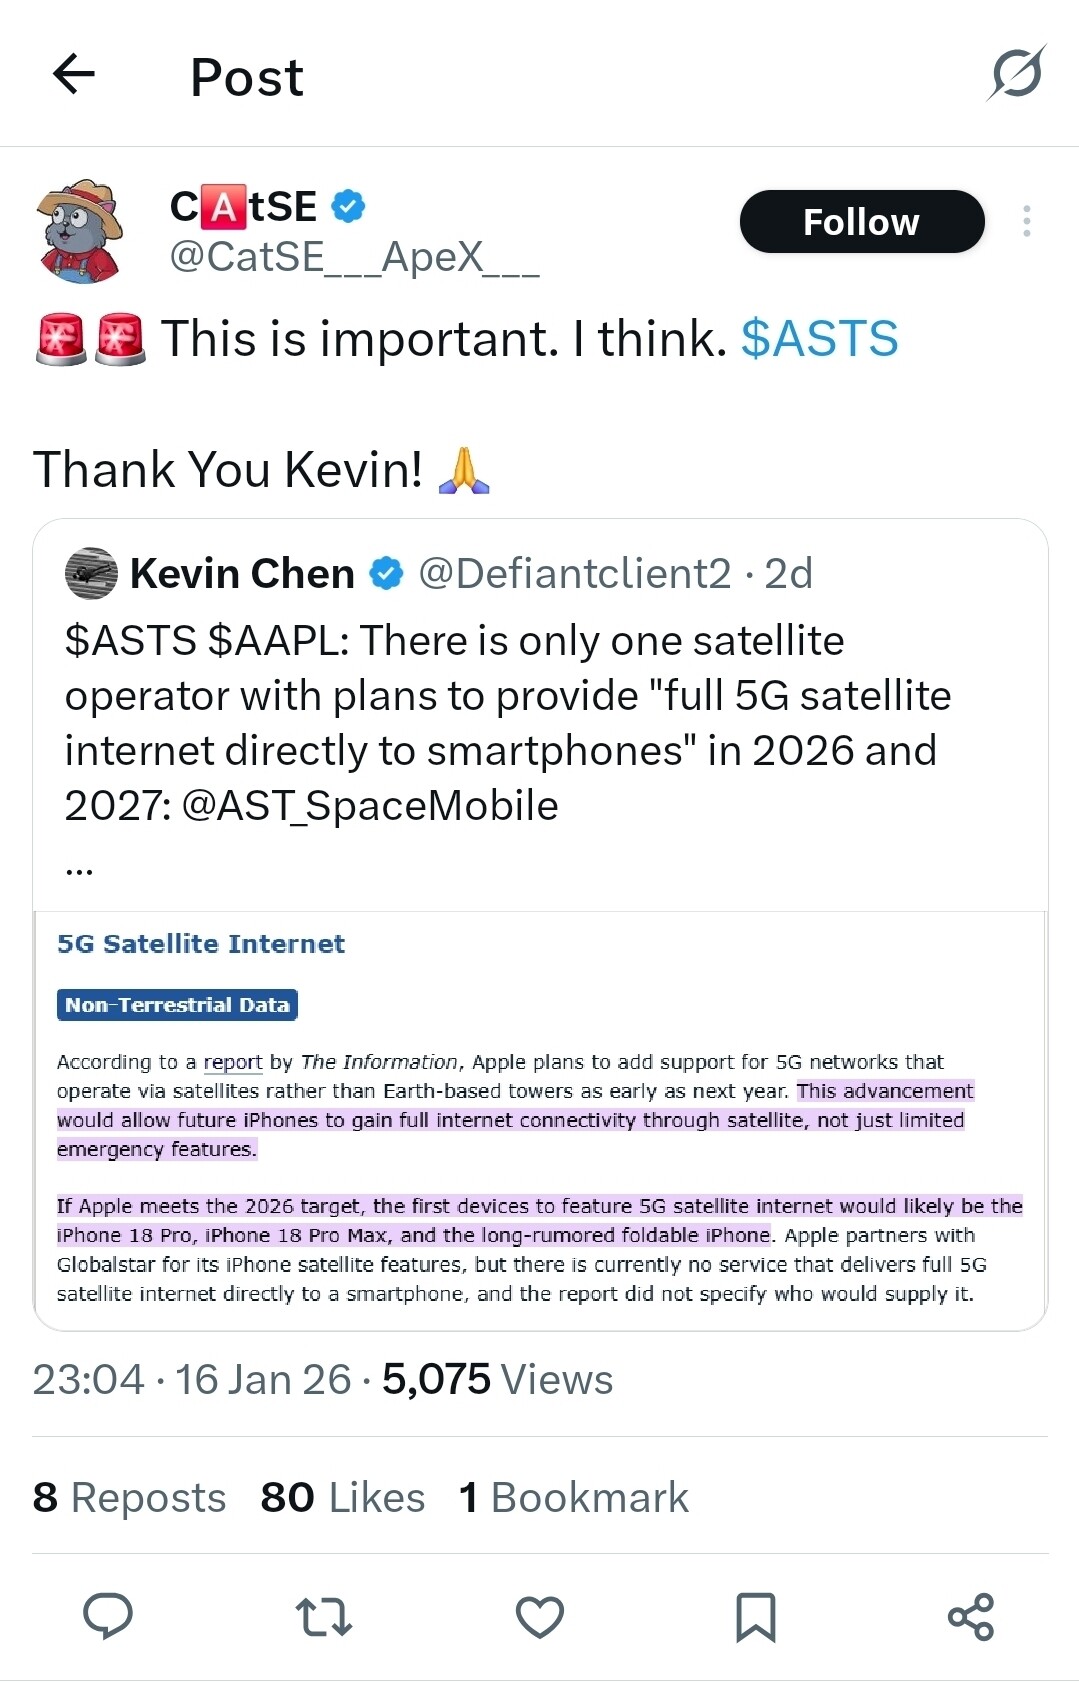Image resolution: width=1079 pixels, height=1683 pixels.
Task: Tap the share icon
Action: 971,1616
